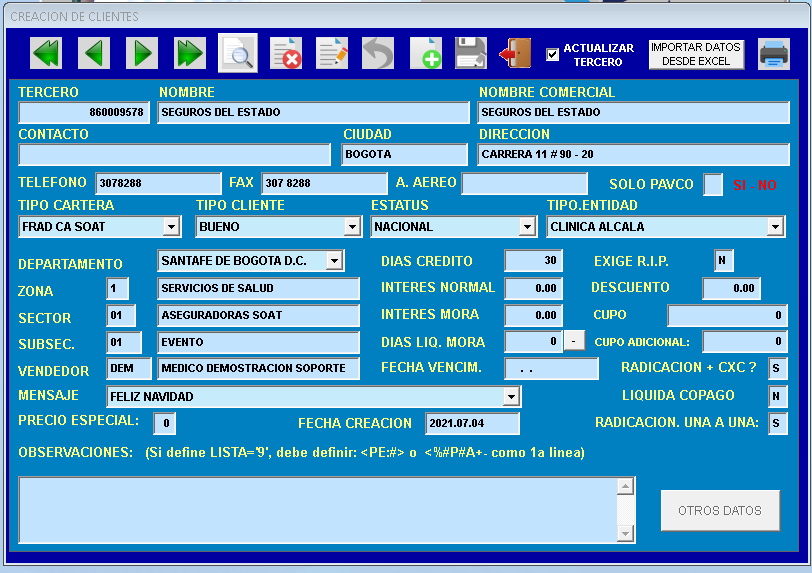Click the Observaciones scrollbar down arrow
Screen dimensions: 812x573
pyautogui.click(x=626, y=533)
